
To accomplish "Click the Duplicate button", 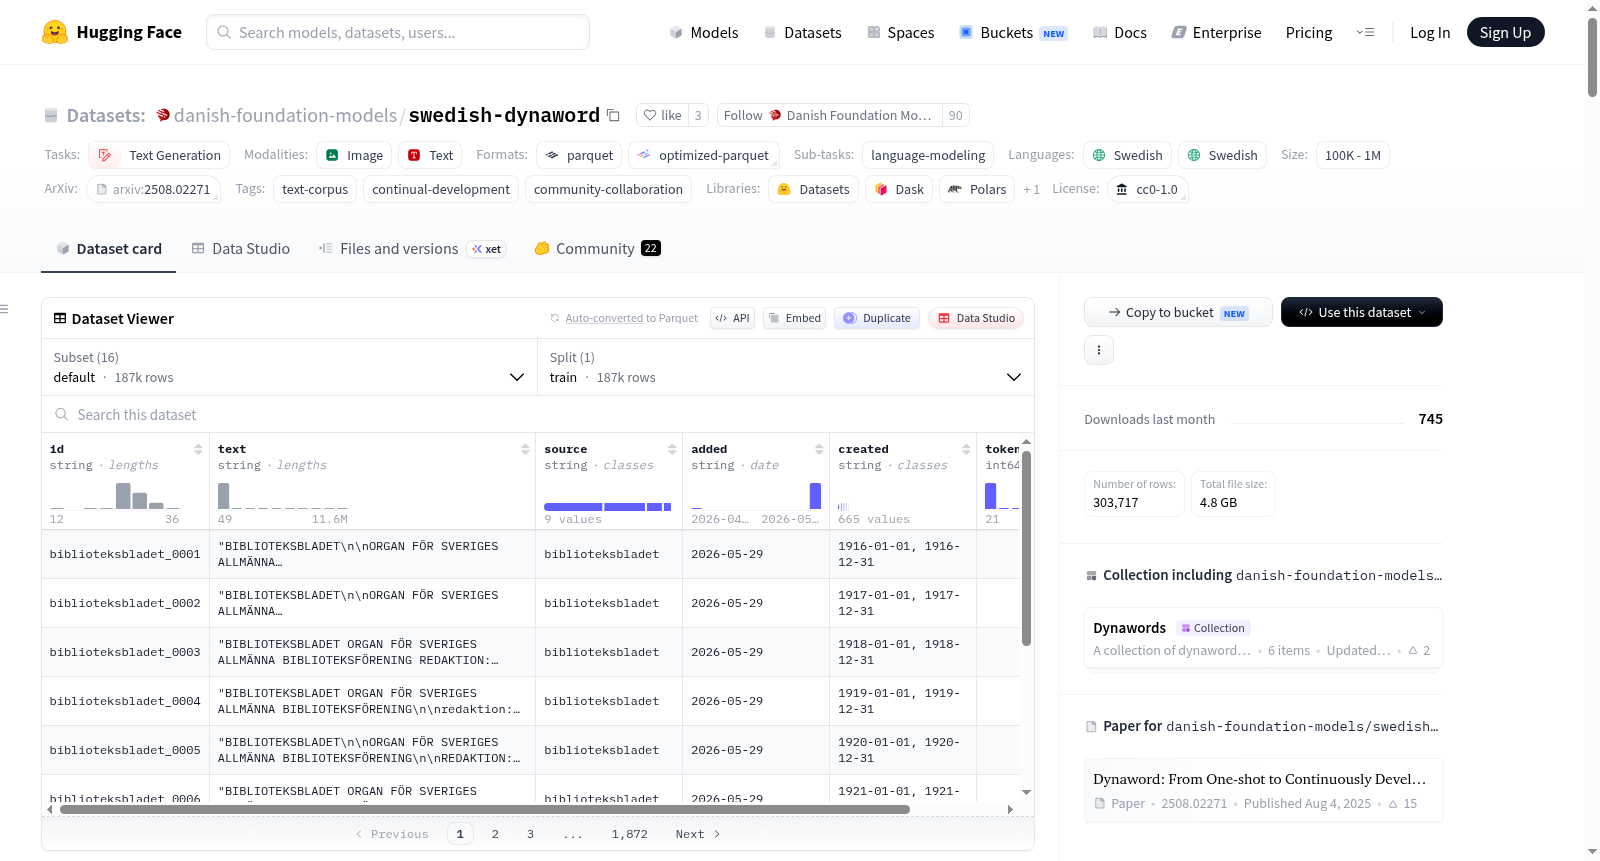I will coord(877,318).
